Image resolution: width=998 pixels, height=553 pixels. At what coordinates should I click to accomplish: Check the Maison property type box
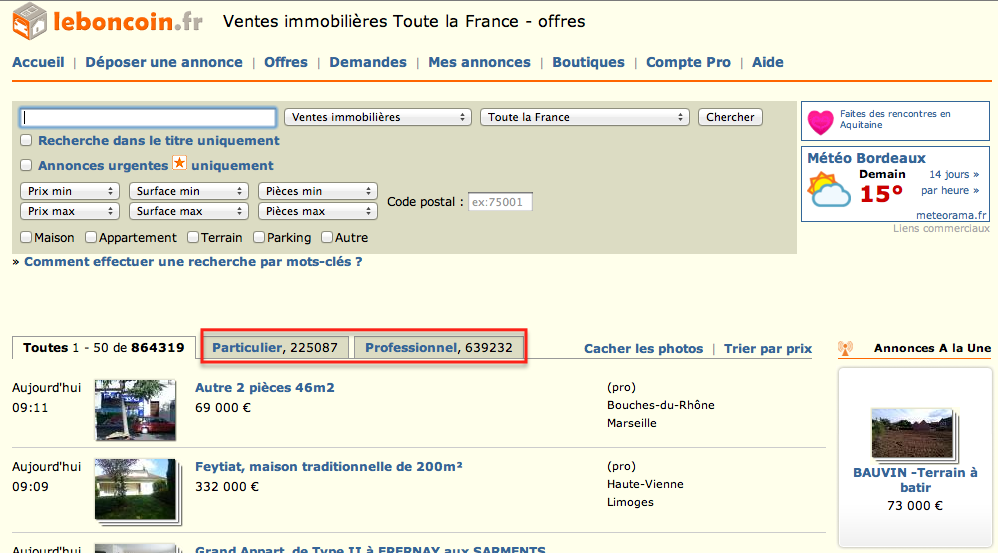[26, 237]
